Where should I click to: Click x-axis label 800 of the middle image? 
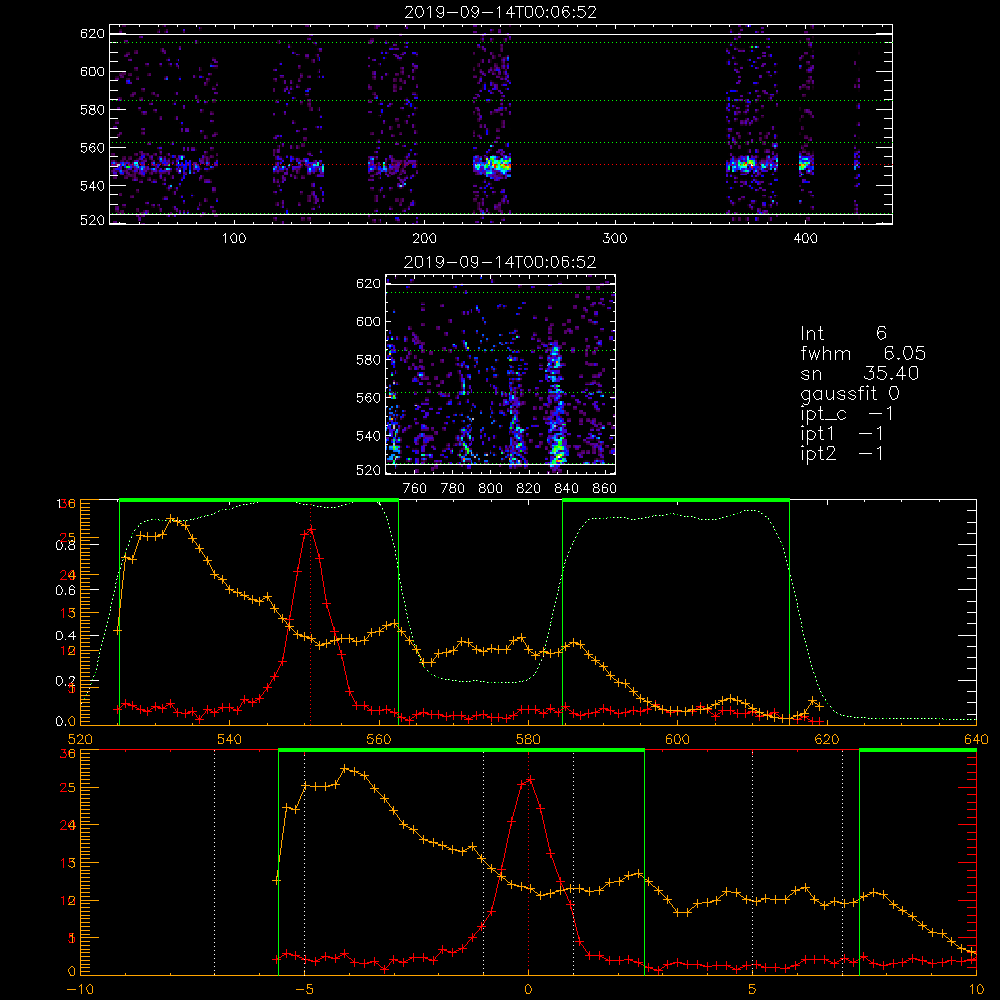click(490, 489)
